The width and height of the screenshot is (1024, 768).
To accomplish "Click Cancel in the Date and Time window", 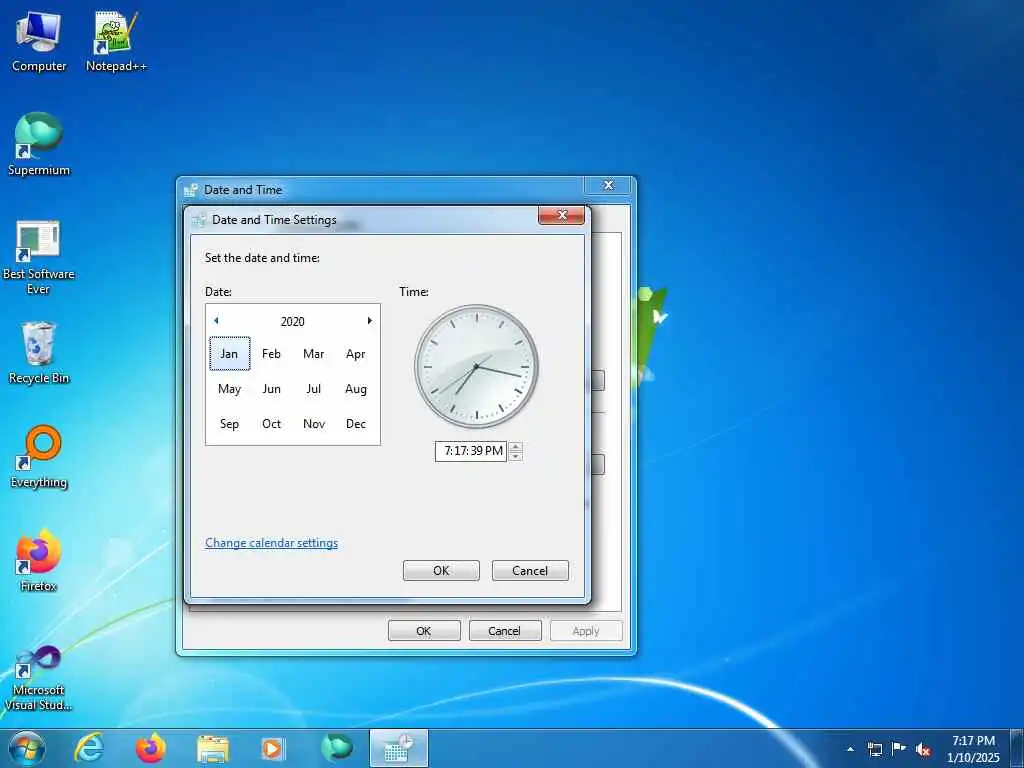I will [505, 631].
